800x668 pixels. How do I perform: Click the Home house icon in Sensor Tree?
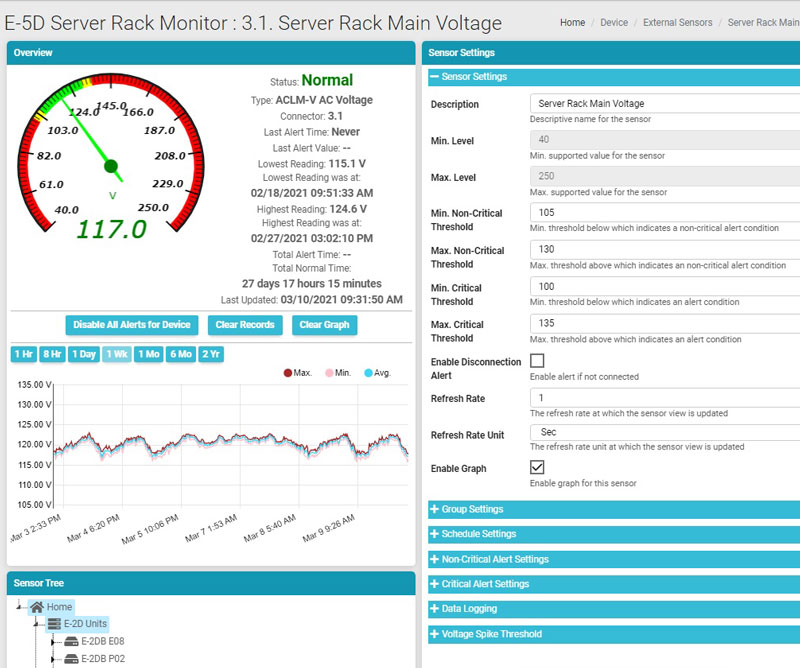tap(37, 607)
